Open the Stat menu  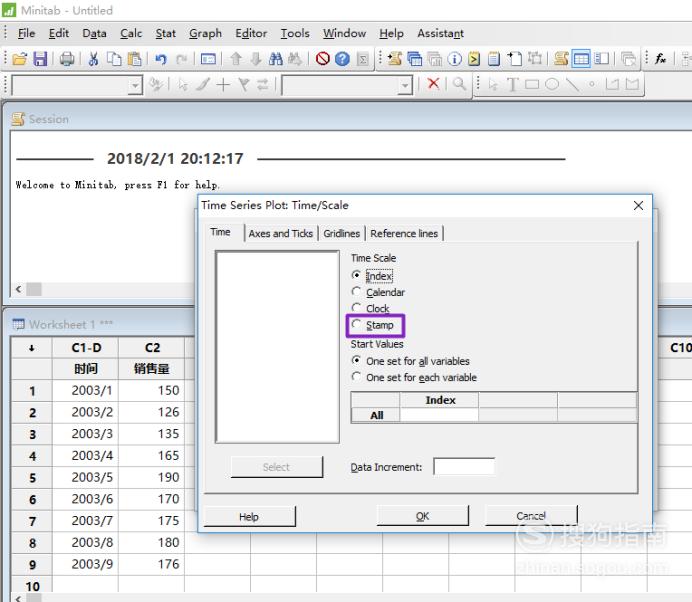[165, 33]
